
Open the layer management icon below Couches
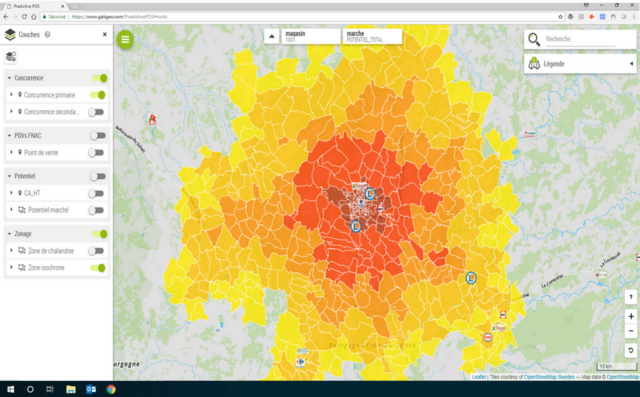tap(11, 57)
